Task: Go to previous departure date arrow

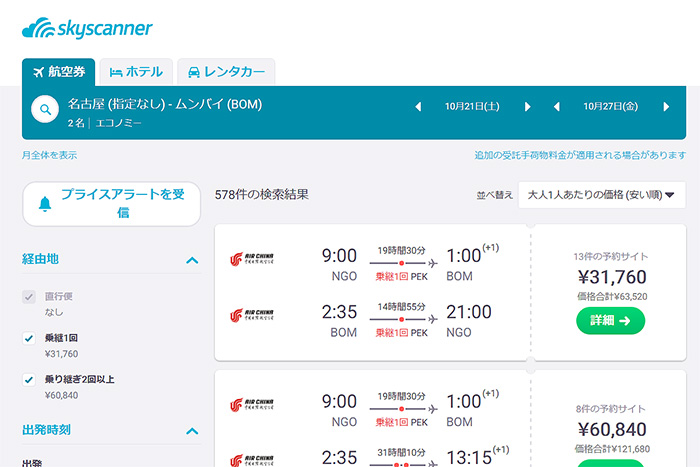Action: (418, 106)
